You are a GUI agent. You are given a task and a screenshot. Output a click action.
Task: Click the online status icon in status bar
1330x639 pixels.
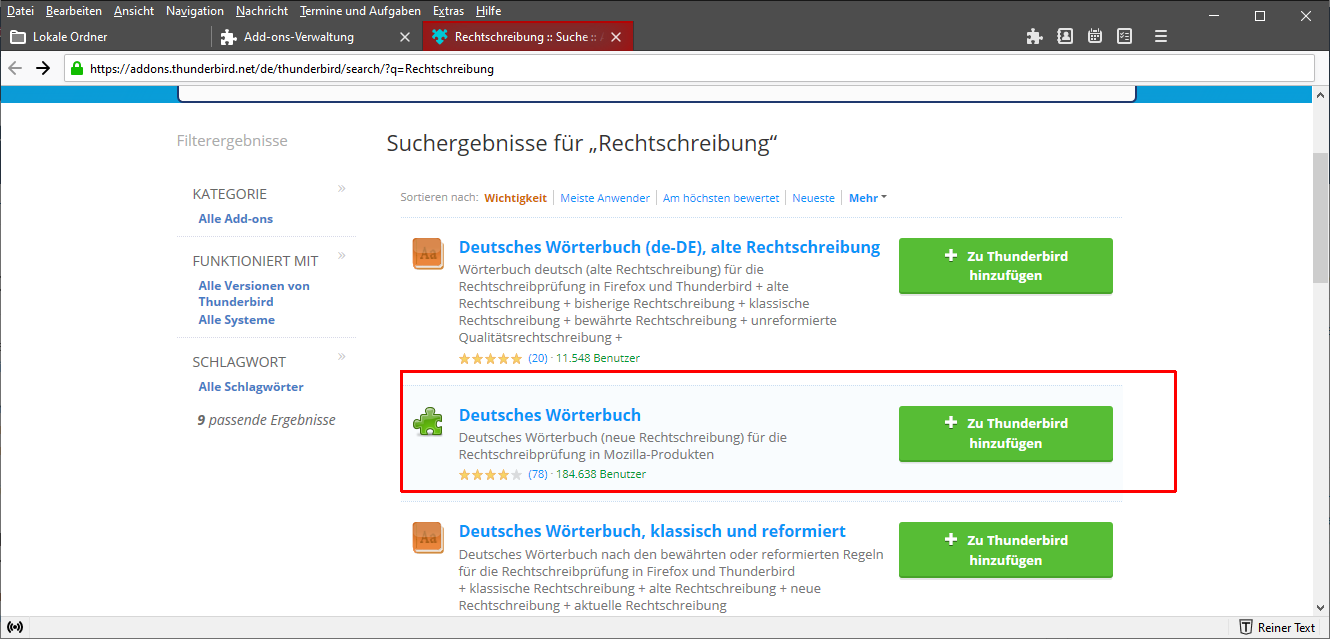(15, 627)
